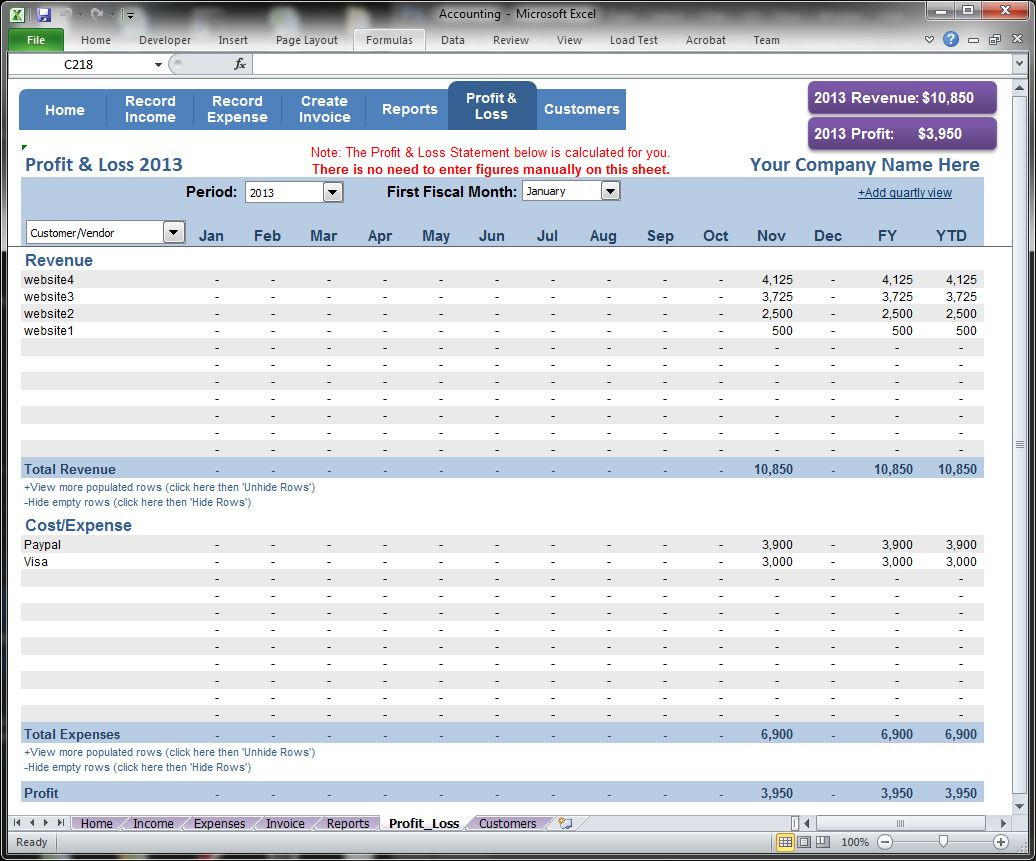Click the Record Income navigation button
1036x861 pixels.
coord(150,109)
